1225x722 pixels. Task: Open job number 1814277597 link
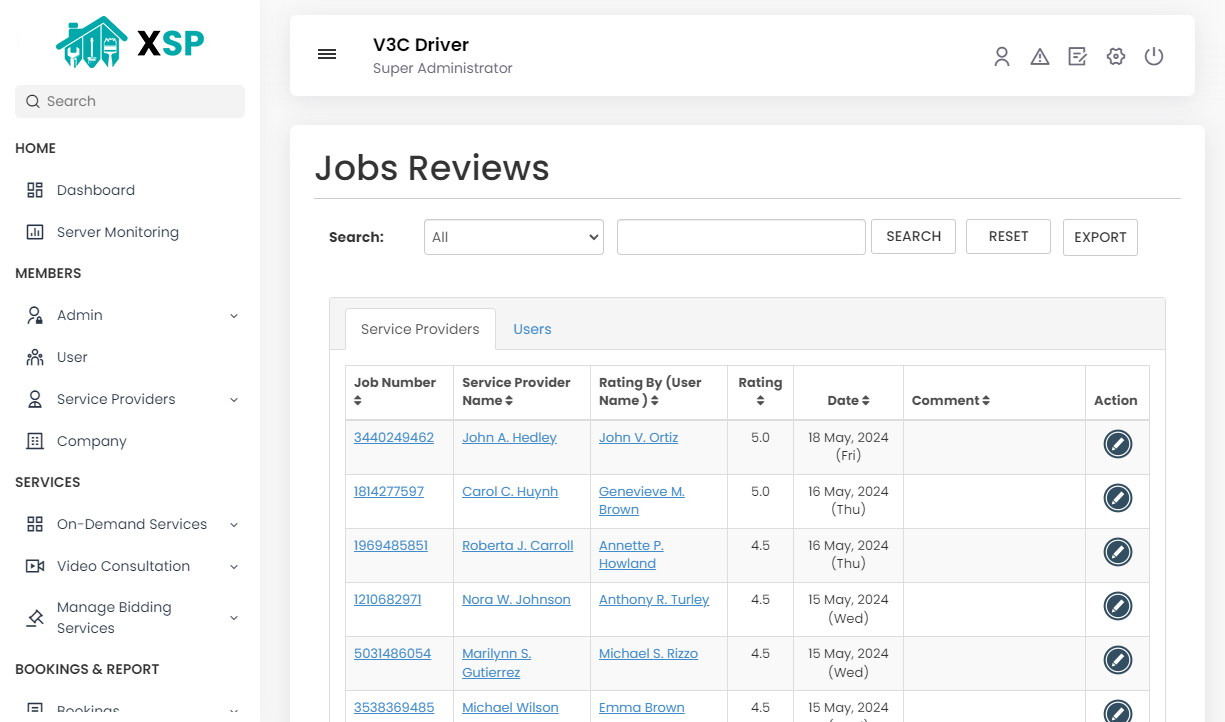(x=388, y=490)
